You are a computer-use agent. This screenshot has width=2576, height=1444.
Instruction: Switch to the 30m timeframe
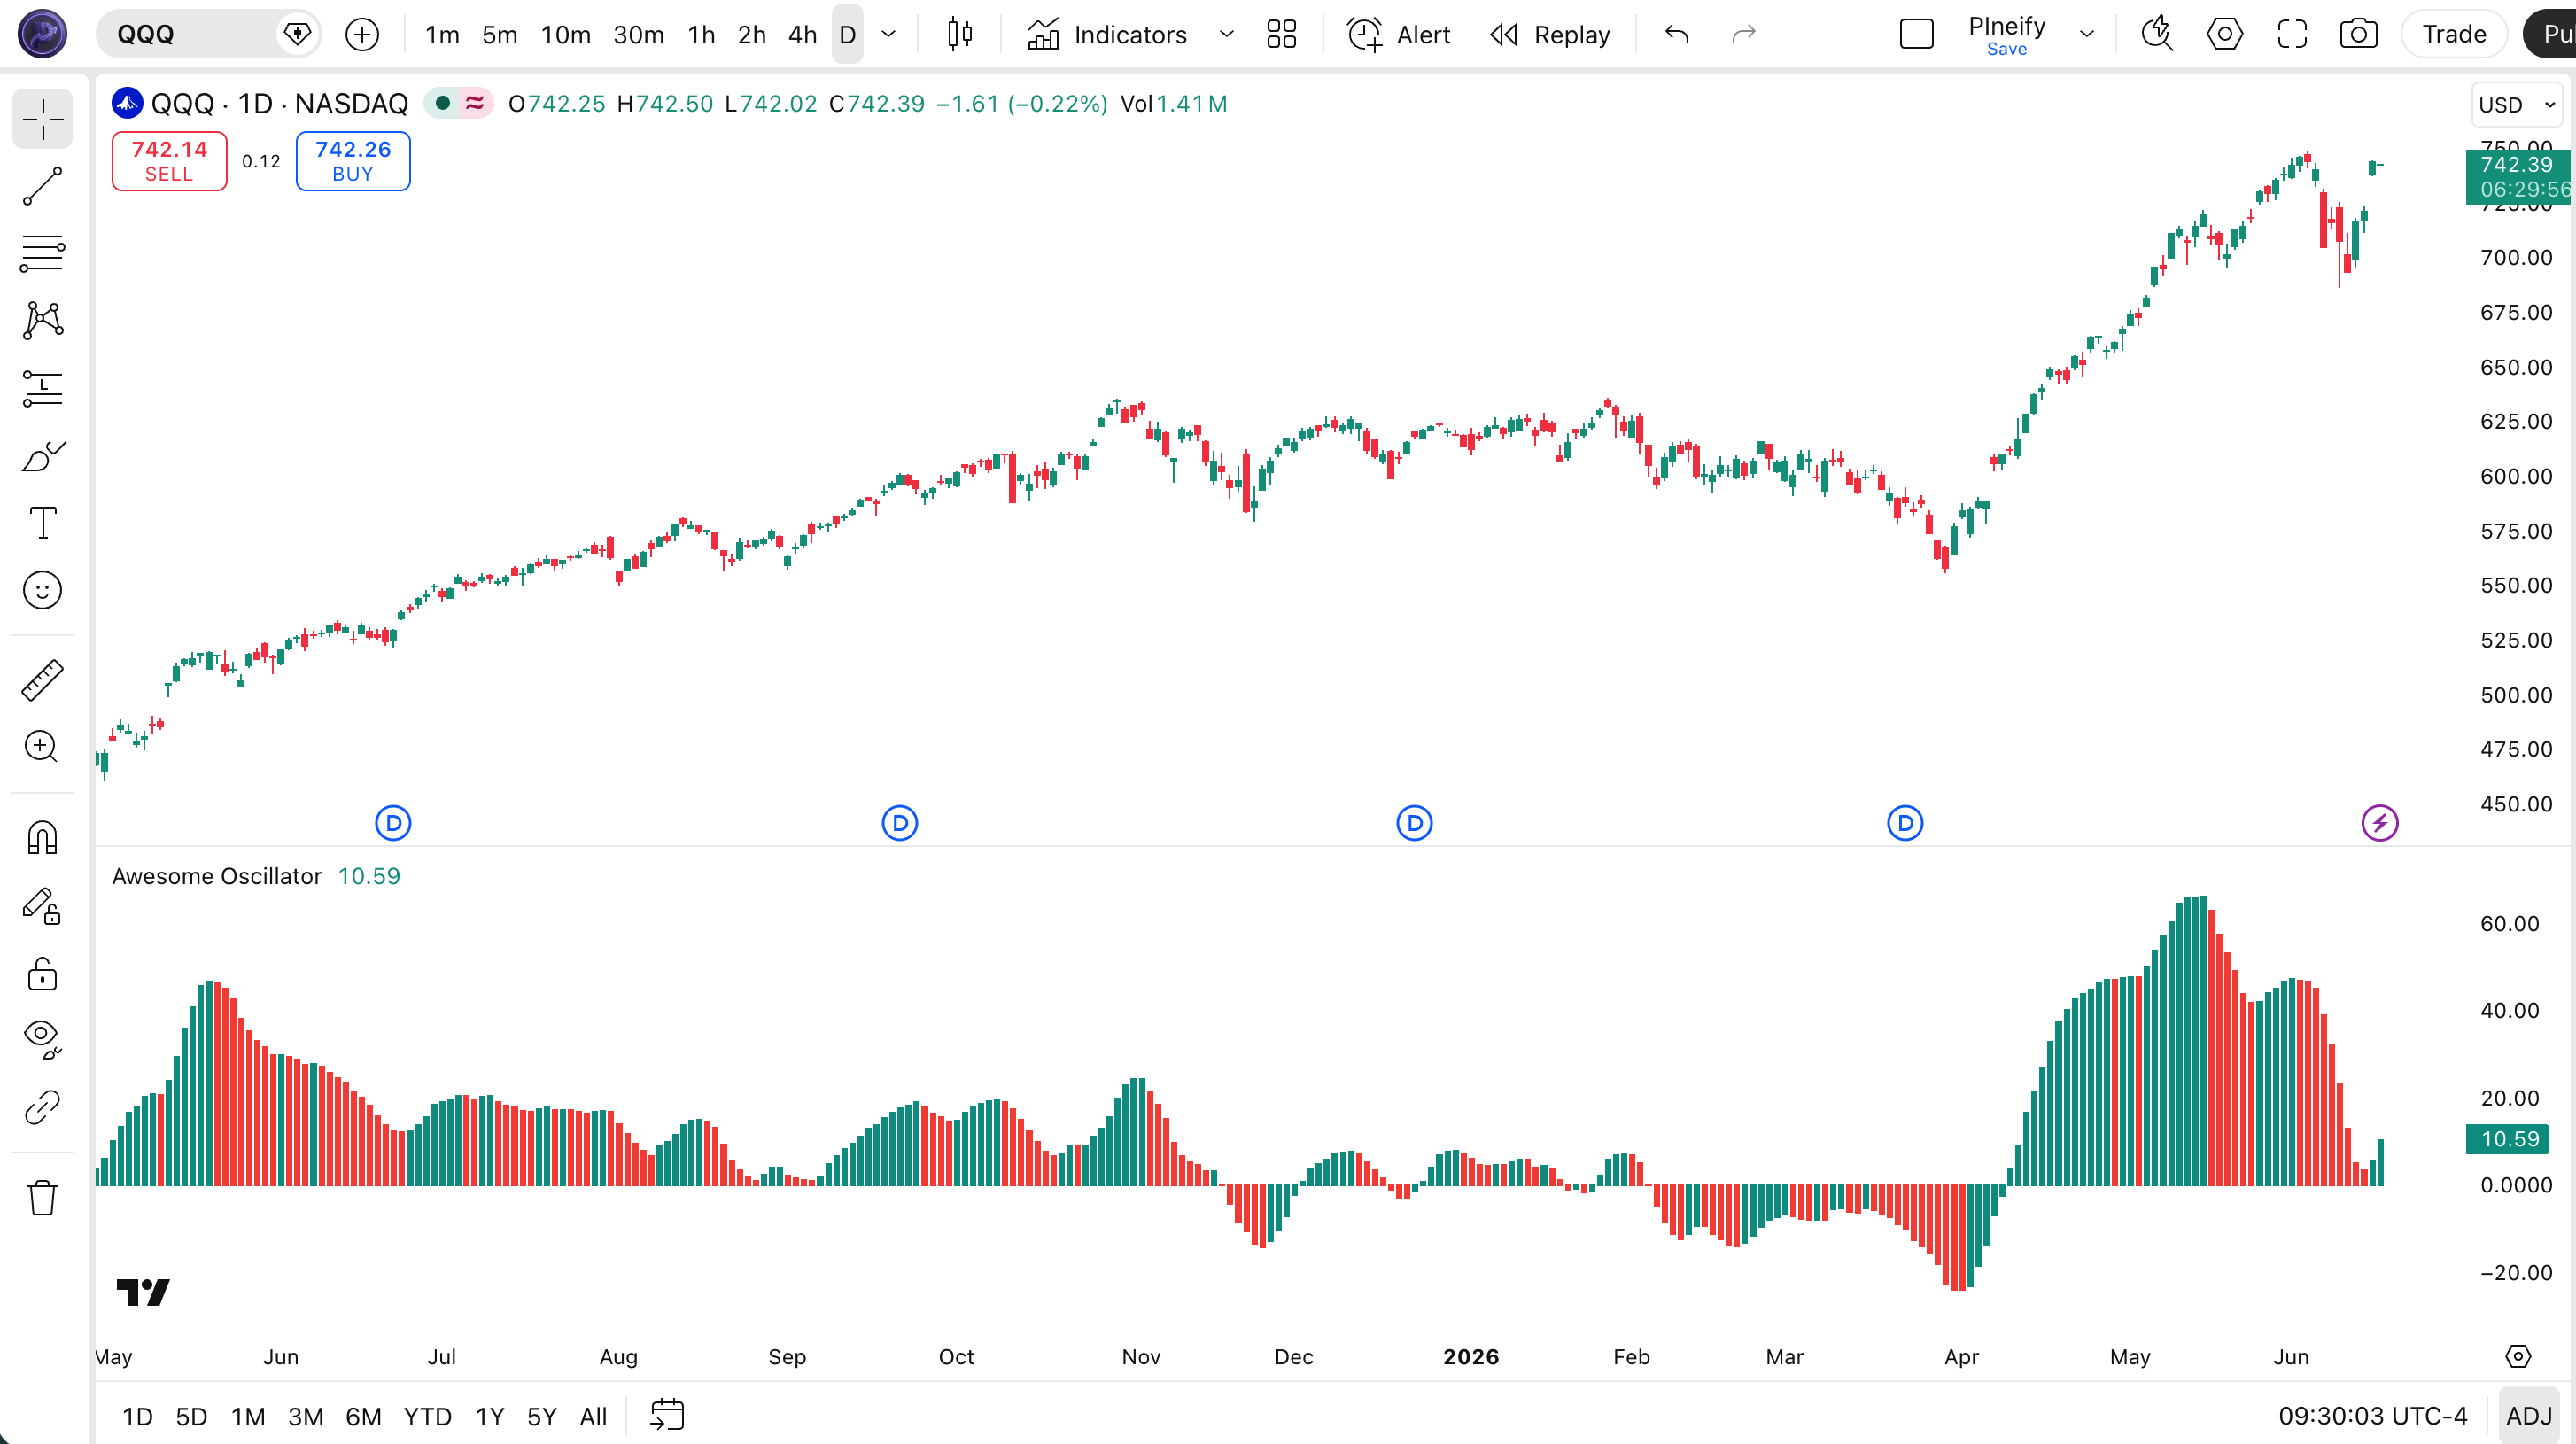[x=638, y=35]
